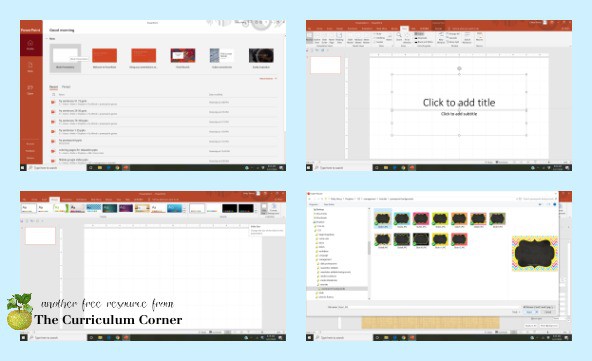The image size is (592, 361).
Task: Open the coloring pages for slideshow.pptx recent file
Action: 164,151
